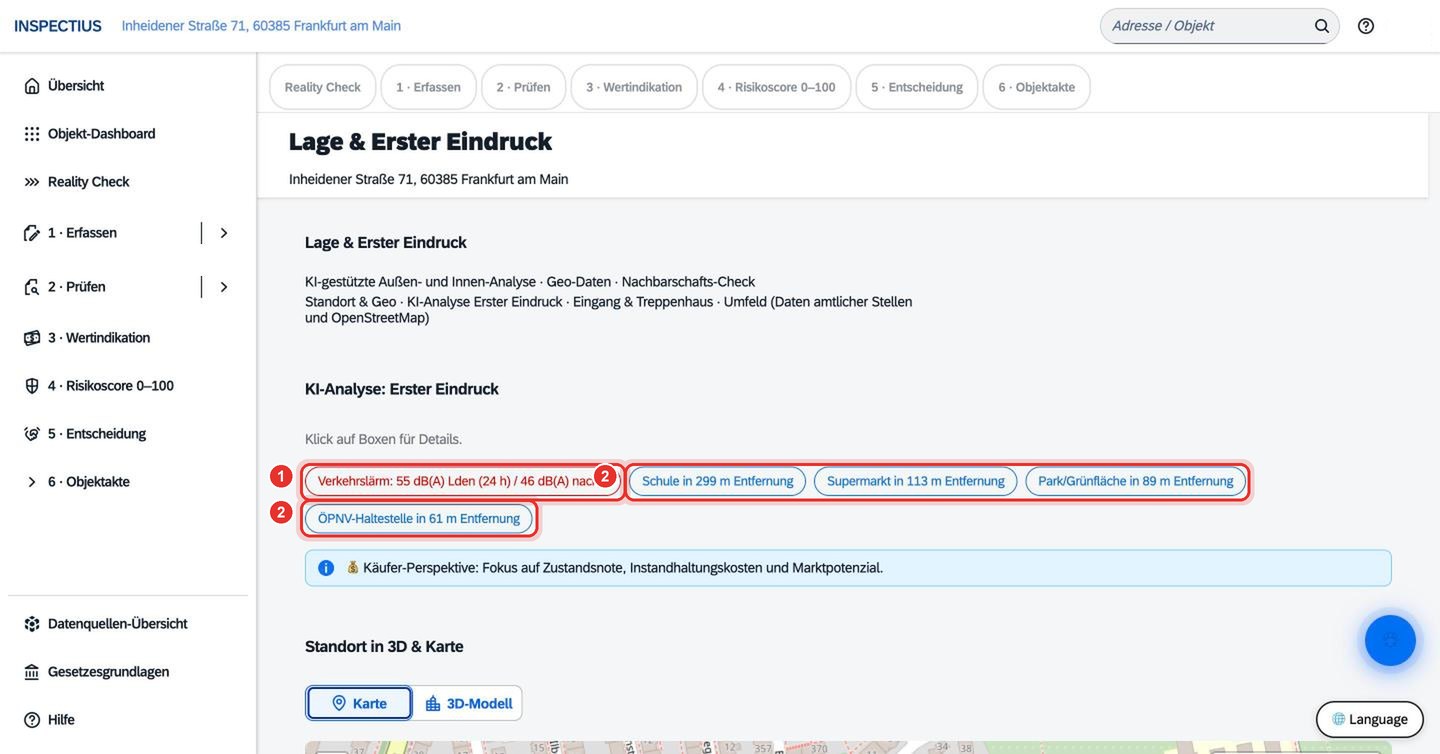
Task: Open the 2 · Prüfen tab
Action: coord(524,87)
